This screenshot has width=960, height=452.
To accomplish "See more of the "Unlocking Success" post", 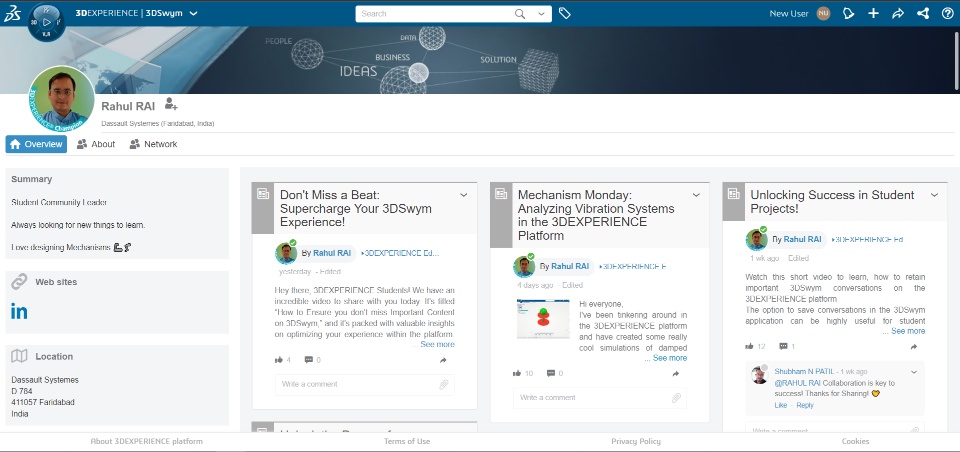I will [908, 331].
